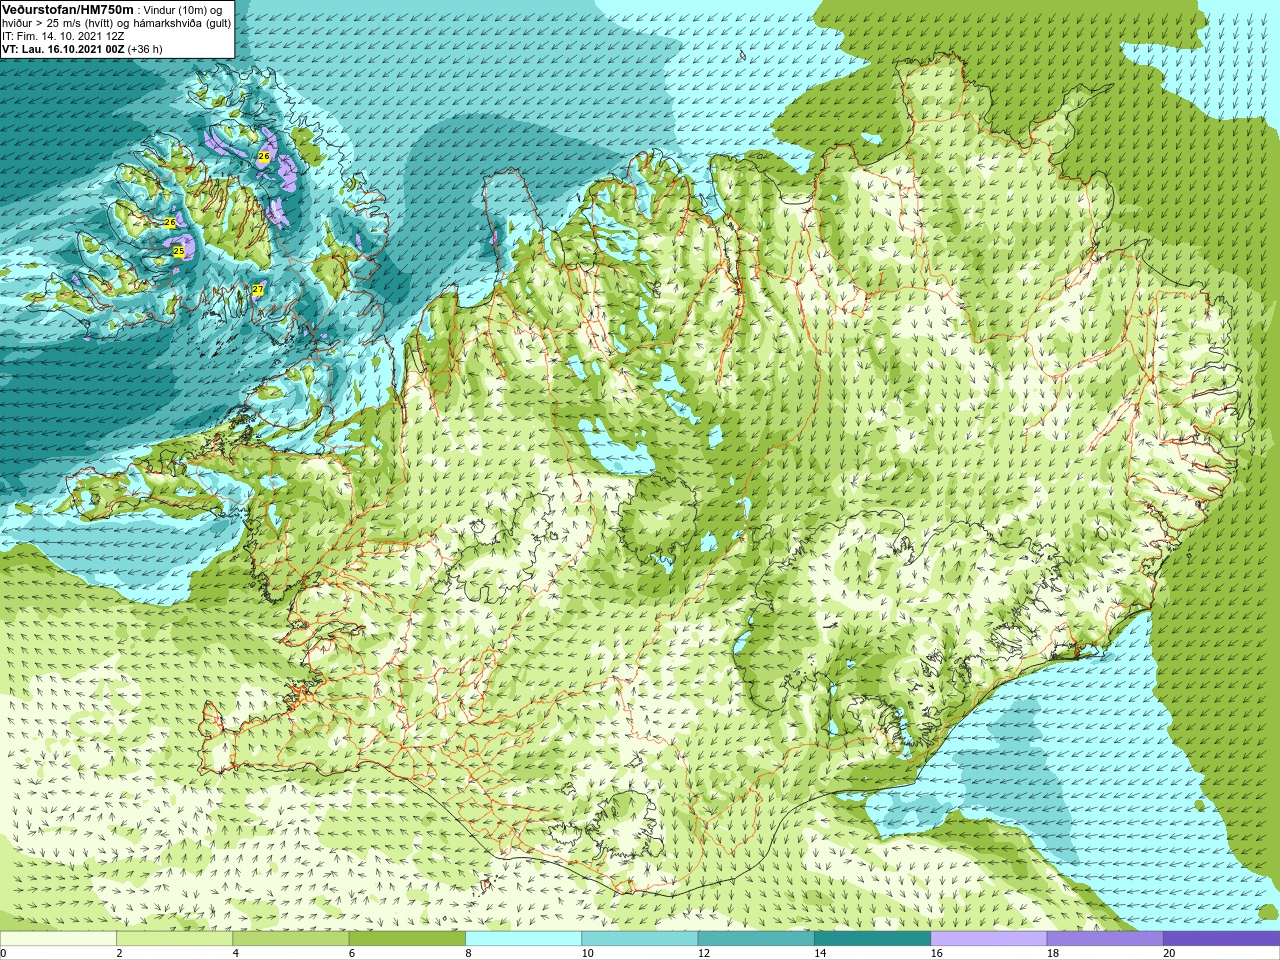1280x960 pixels.
Task: Click the yellow gust label reading 25
Action: coord(179,251)
